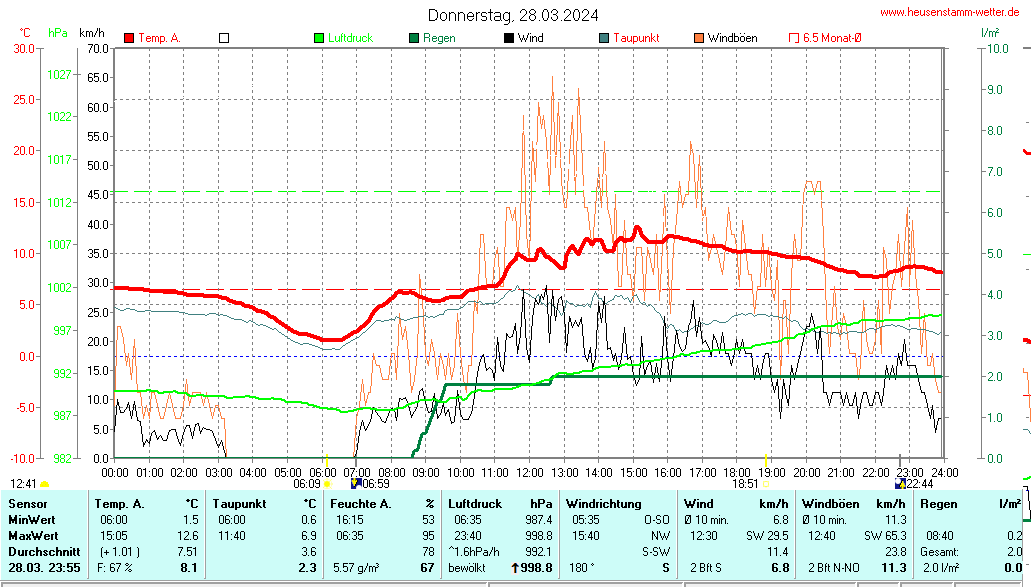This screenshot has width=1034, height=587.
Task: Click the sunset time 18:51 label
Action: [745, 483]
